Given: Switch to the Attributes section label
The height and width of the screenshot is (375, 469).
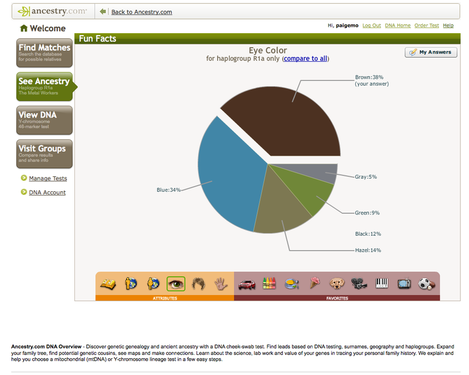Looking at the screenshot, I should (x=165, y=298).
